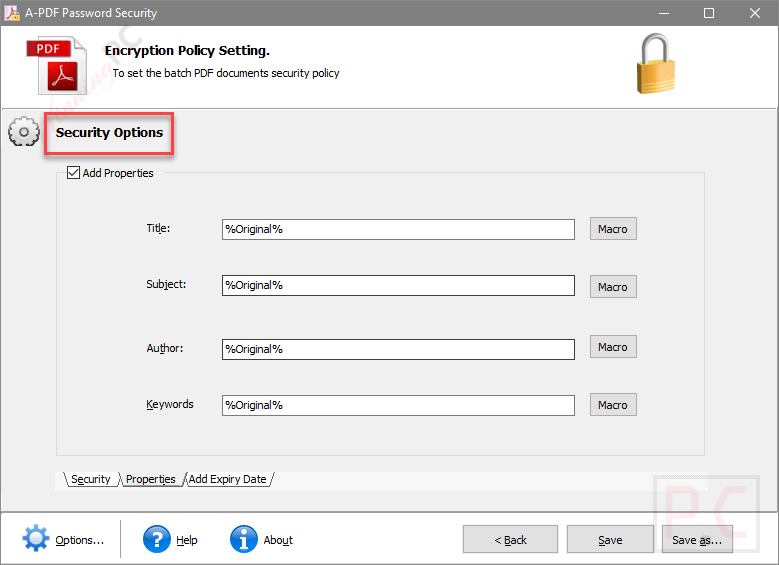
Task: Close the A-PDF Password Security window
Action: coord(755,13)
